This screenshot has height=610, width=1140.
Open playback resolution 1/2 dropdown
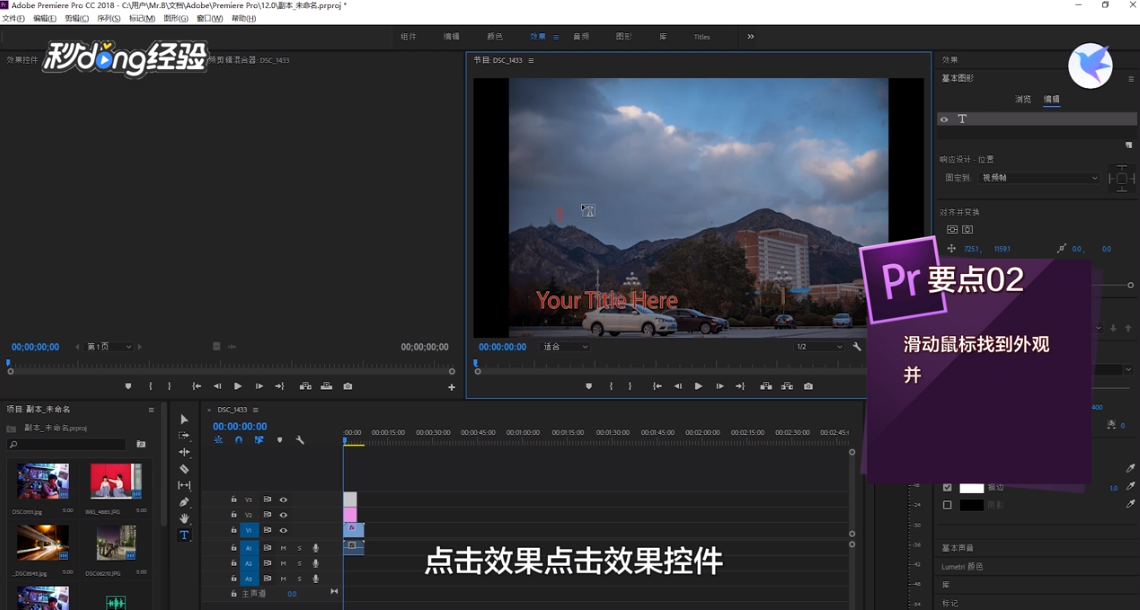pos(819,347)
